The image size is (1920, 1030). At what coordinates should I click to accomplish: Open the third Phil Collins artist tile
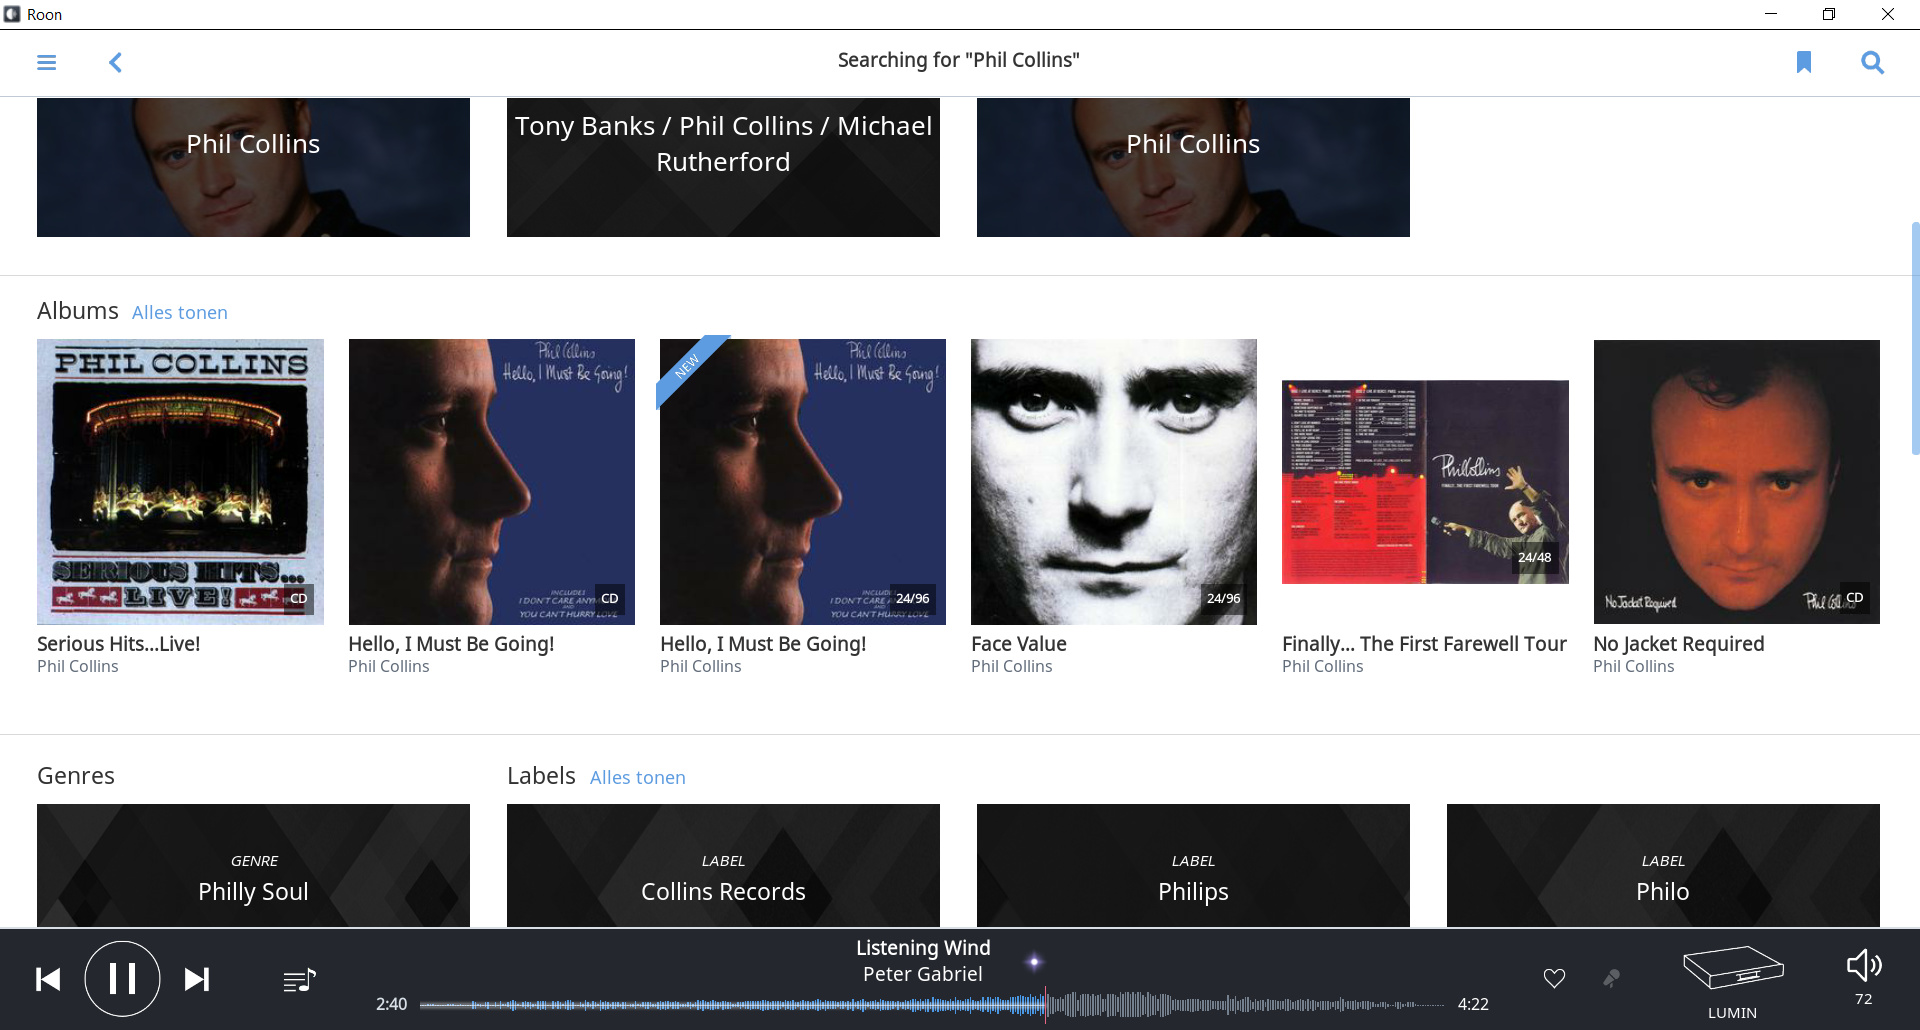pyautogui.click(x=1193, y=167)
